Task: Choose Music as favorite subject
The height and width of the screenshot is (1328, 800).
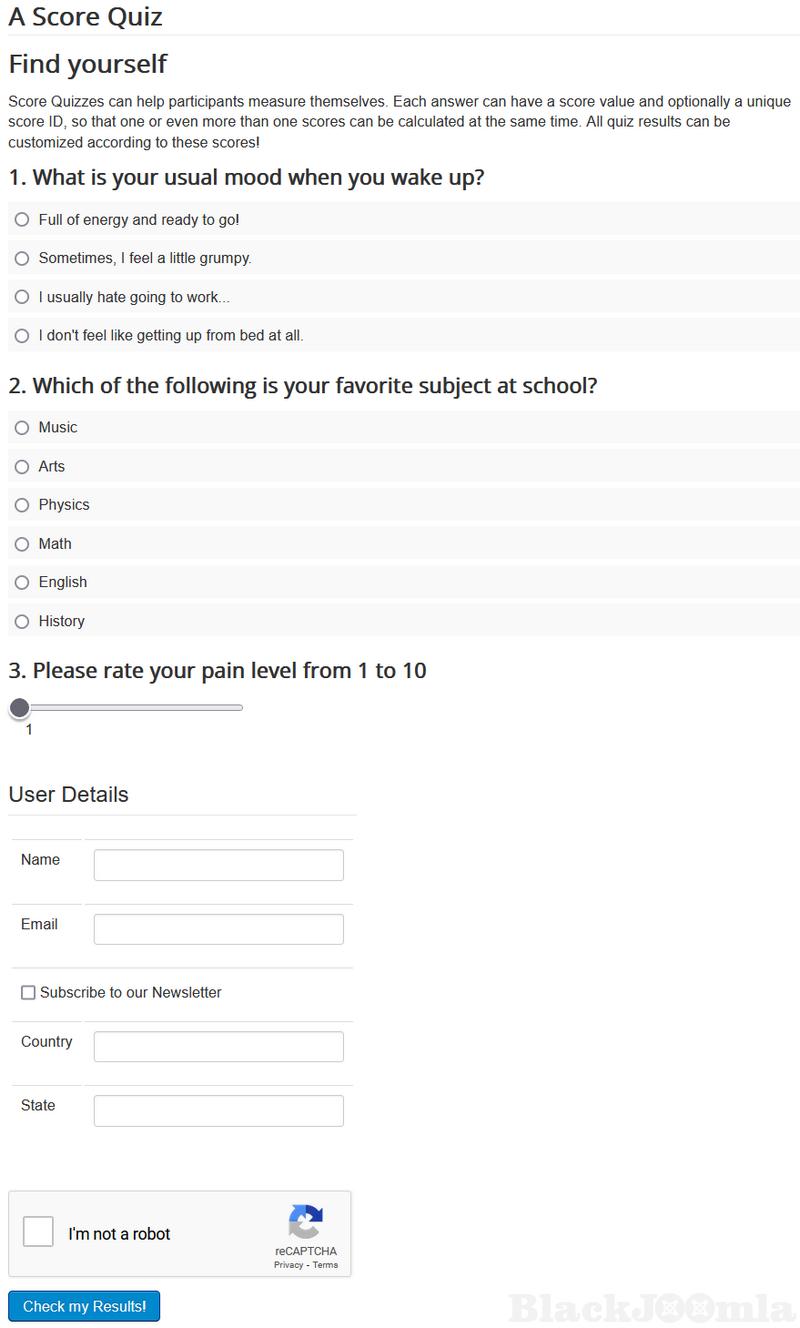Action: (22, 428)
